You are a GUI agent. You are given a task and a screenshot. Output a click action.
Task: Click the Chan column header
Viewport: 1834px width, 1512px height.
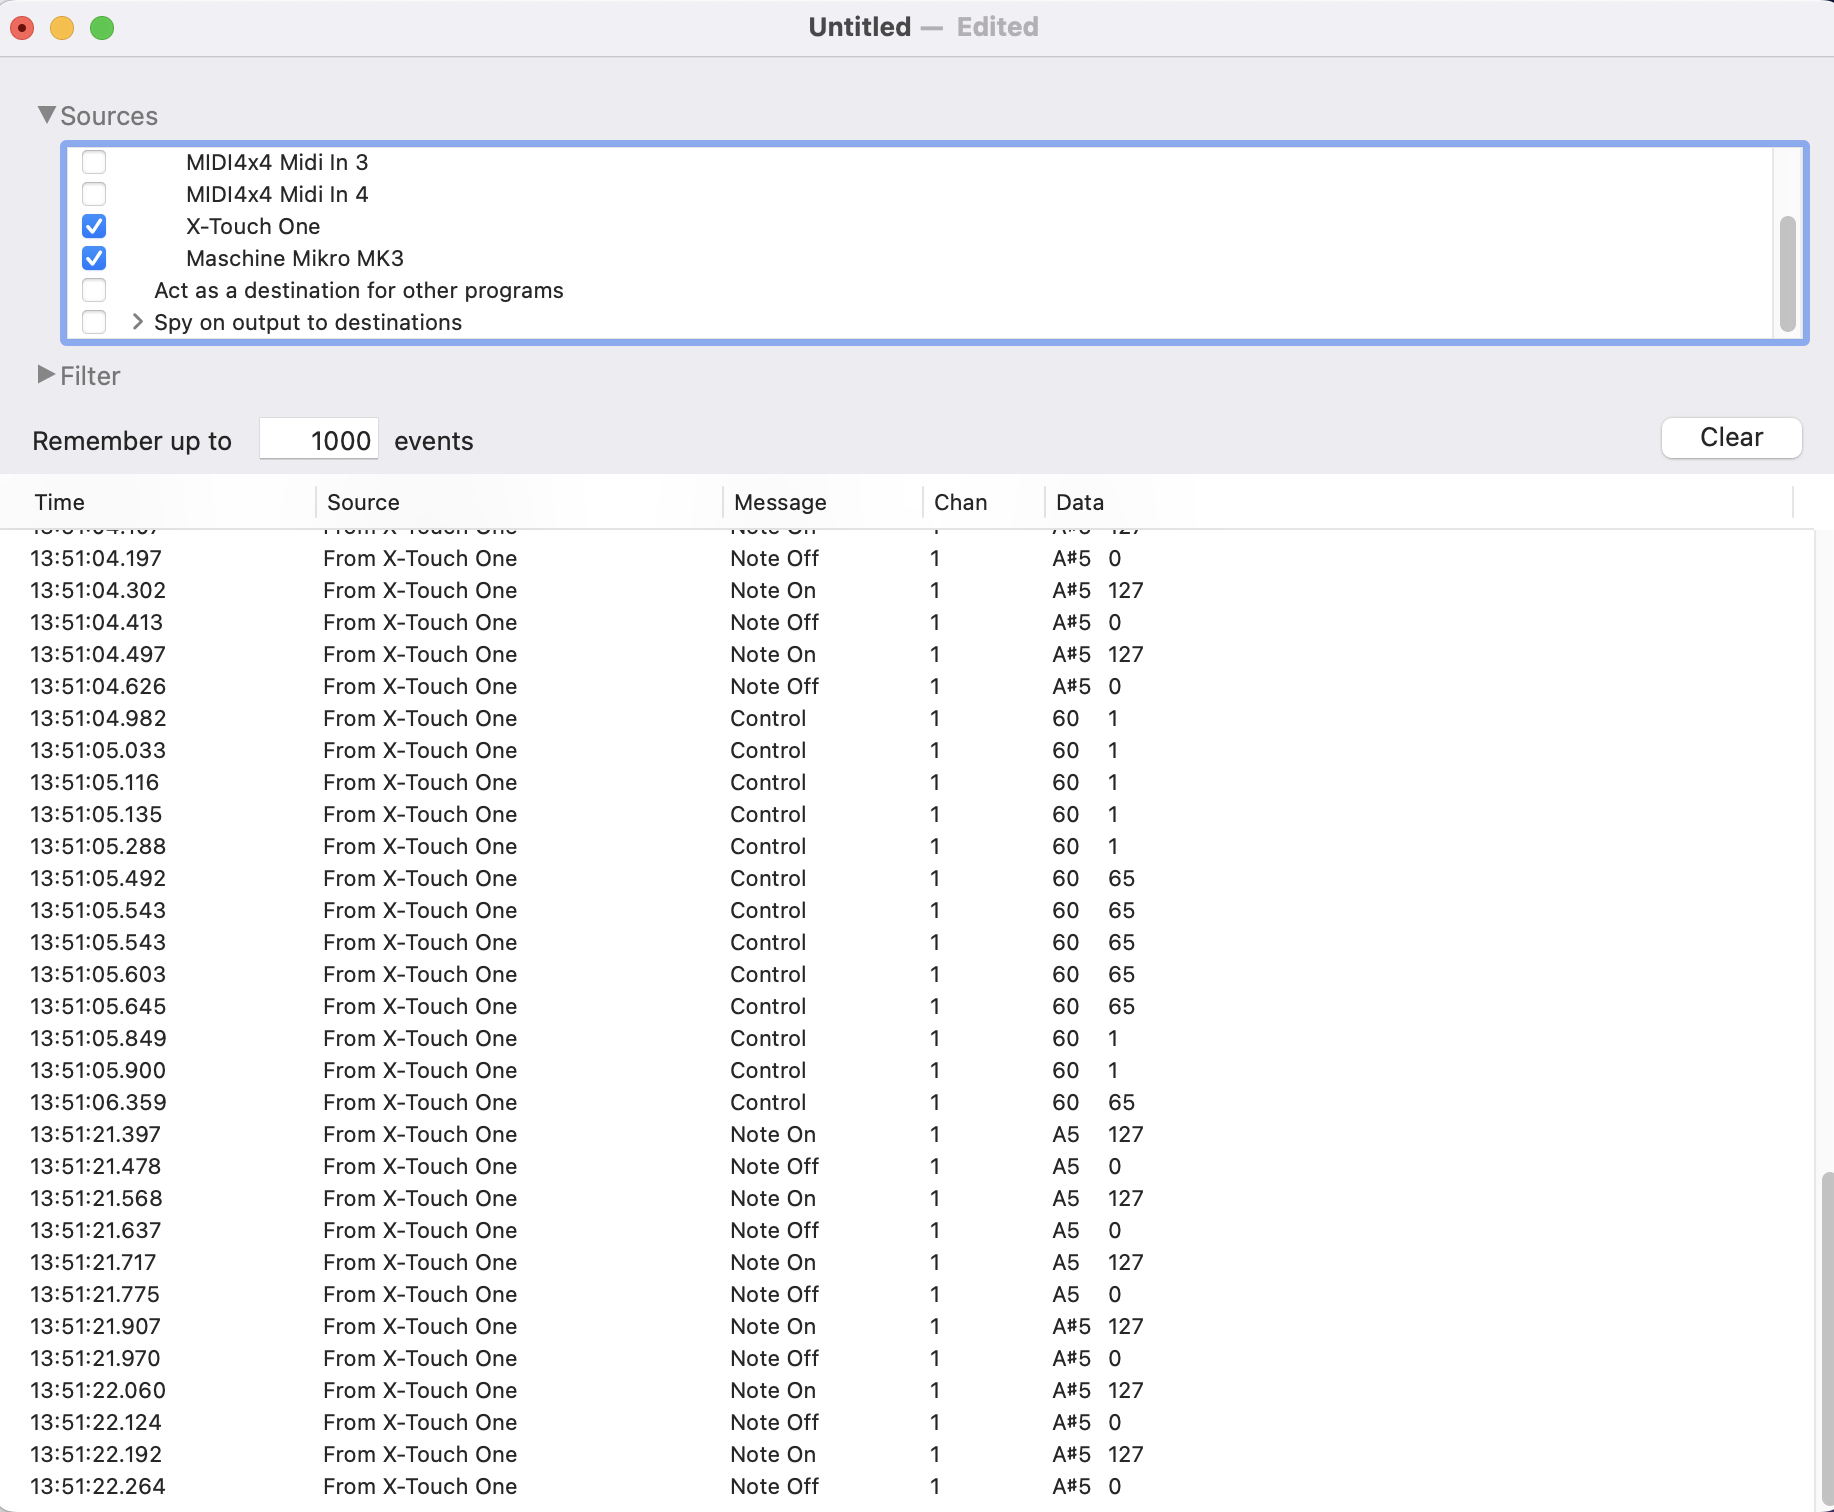[983, 502]
